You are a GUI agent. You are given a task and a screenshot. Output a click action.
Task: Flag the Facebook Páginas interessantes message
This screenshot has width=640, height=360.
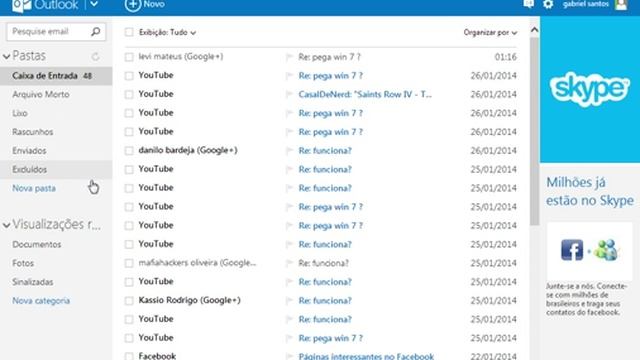(289, 356)
